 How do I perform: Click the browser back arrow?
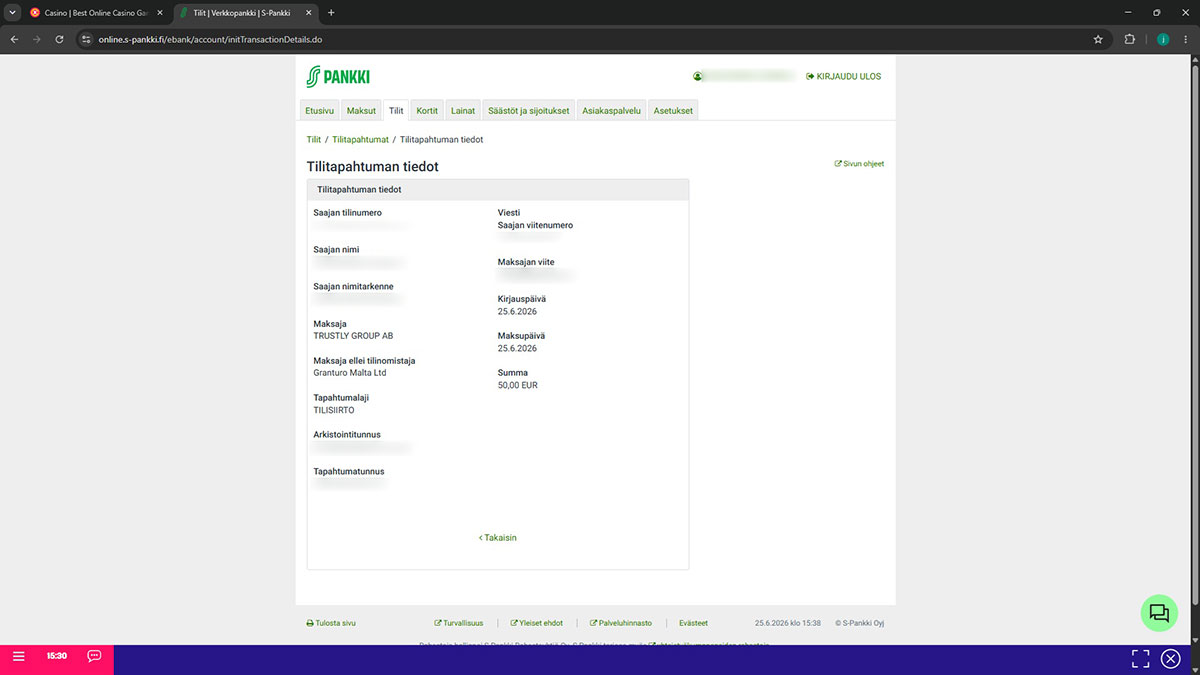click(x=14, y=39)
